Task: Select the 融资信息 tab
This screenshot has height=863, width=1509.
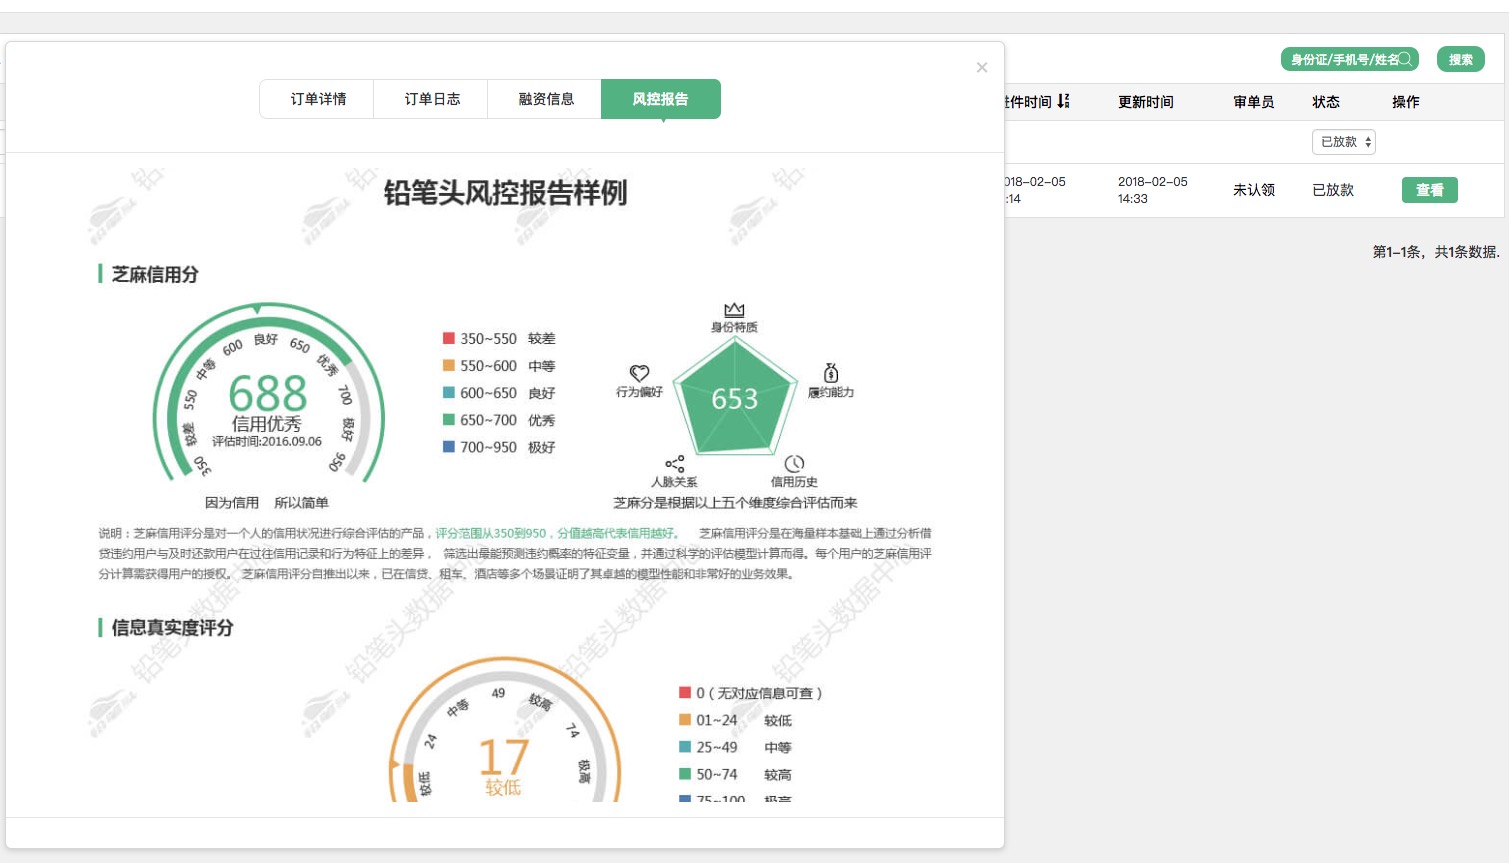Action: coord(545,99)
